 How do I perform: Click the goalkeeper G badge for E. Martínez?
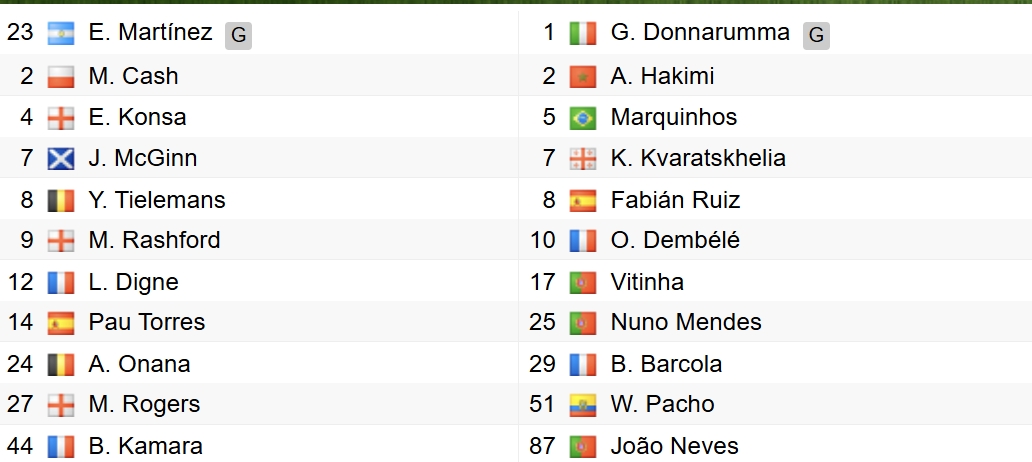click(238, 35)
